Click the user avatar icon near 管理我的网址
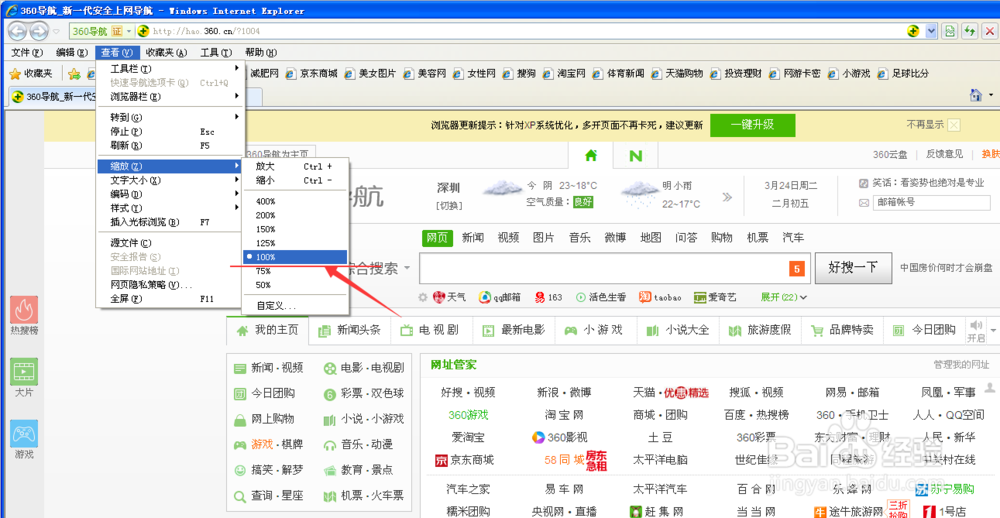Image resolution: width=1000 pixels, height=518 pixels. pos(989,387)
